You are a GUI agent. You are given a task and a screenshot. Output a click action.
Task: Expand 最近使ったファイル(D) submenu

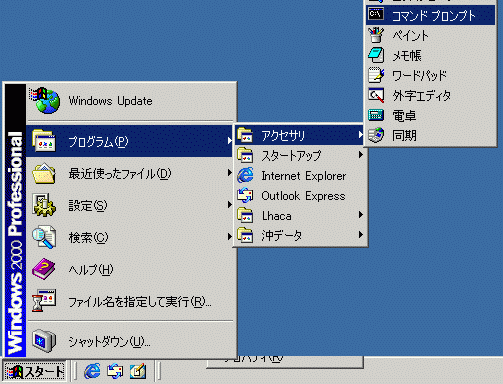[x=130, y=173]
